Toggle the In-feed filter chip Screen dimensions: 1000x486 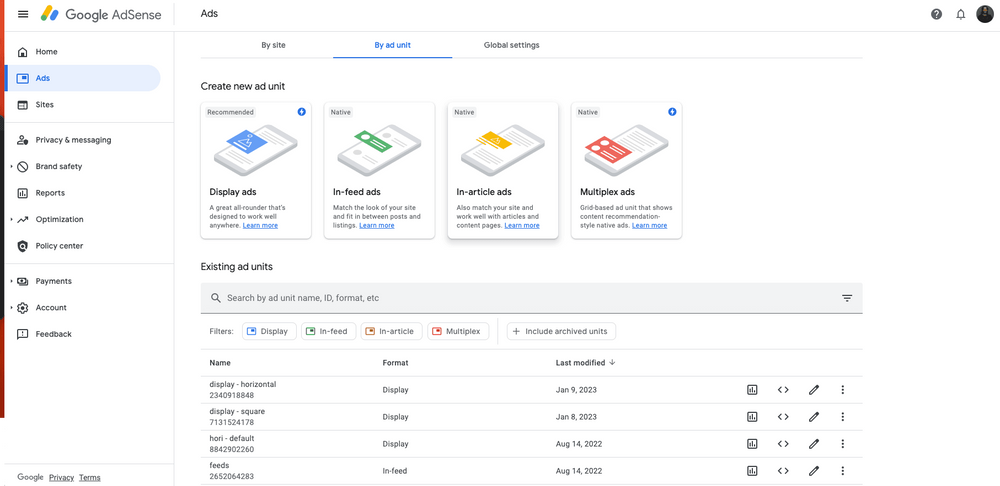[327, 331]
